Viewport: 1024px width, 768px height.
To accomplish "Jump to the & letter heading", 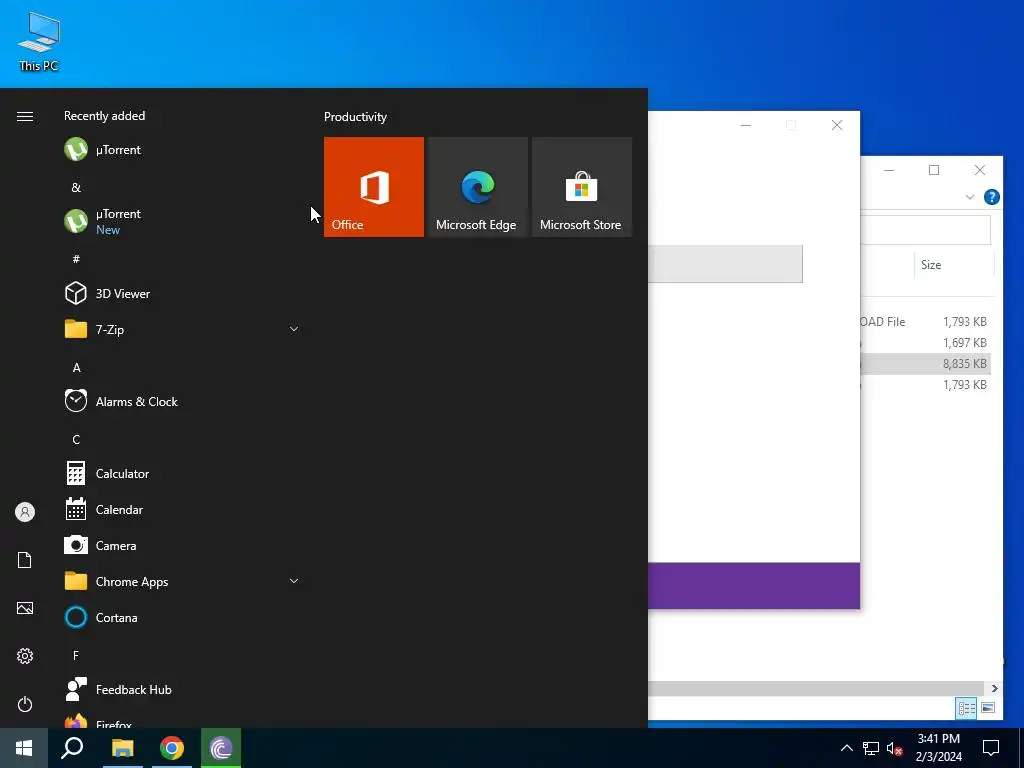I will pos(76,187).
